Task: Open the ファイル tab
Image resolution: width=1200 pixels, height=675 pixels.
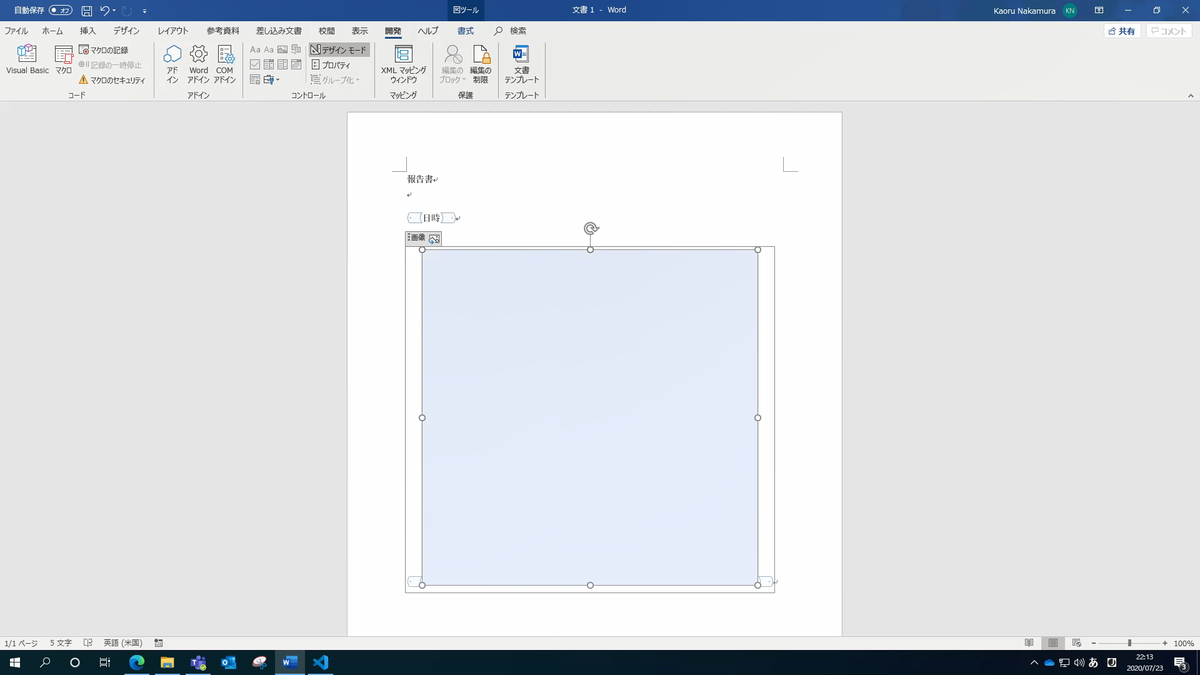Action: click(16, 31)
